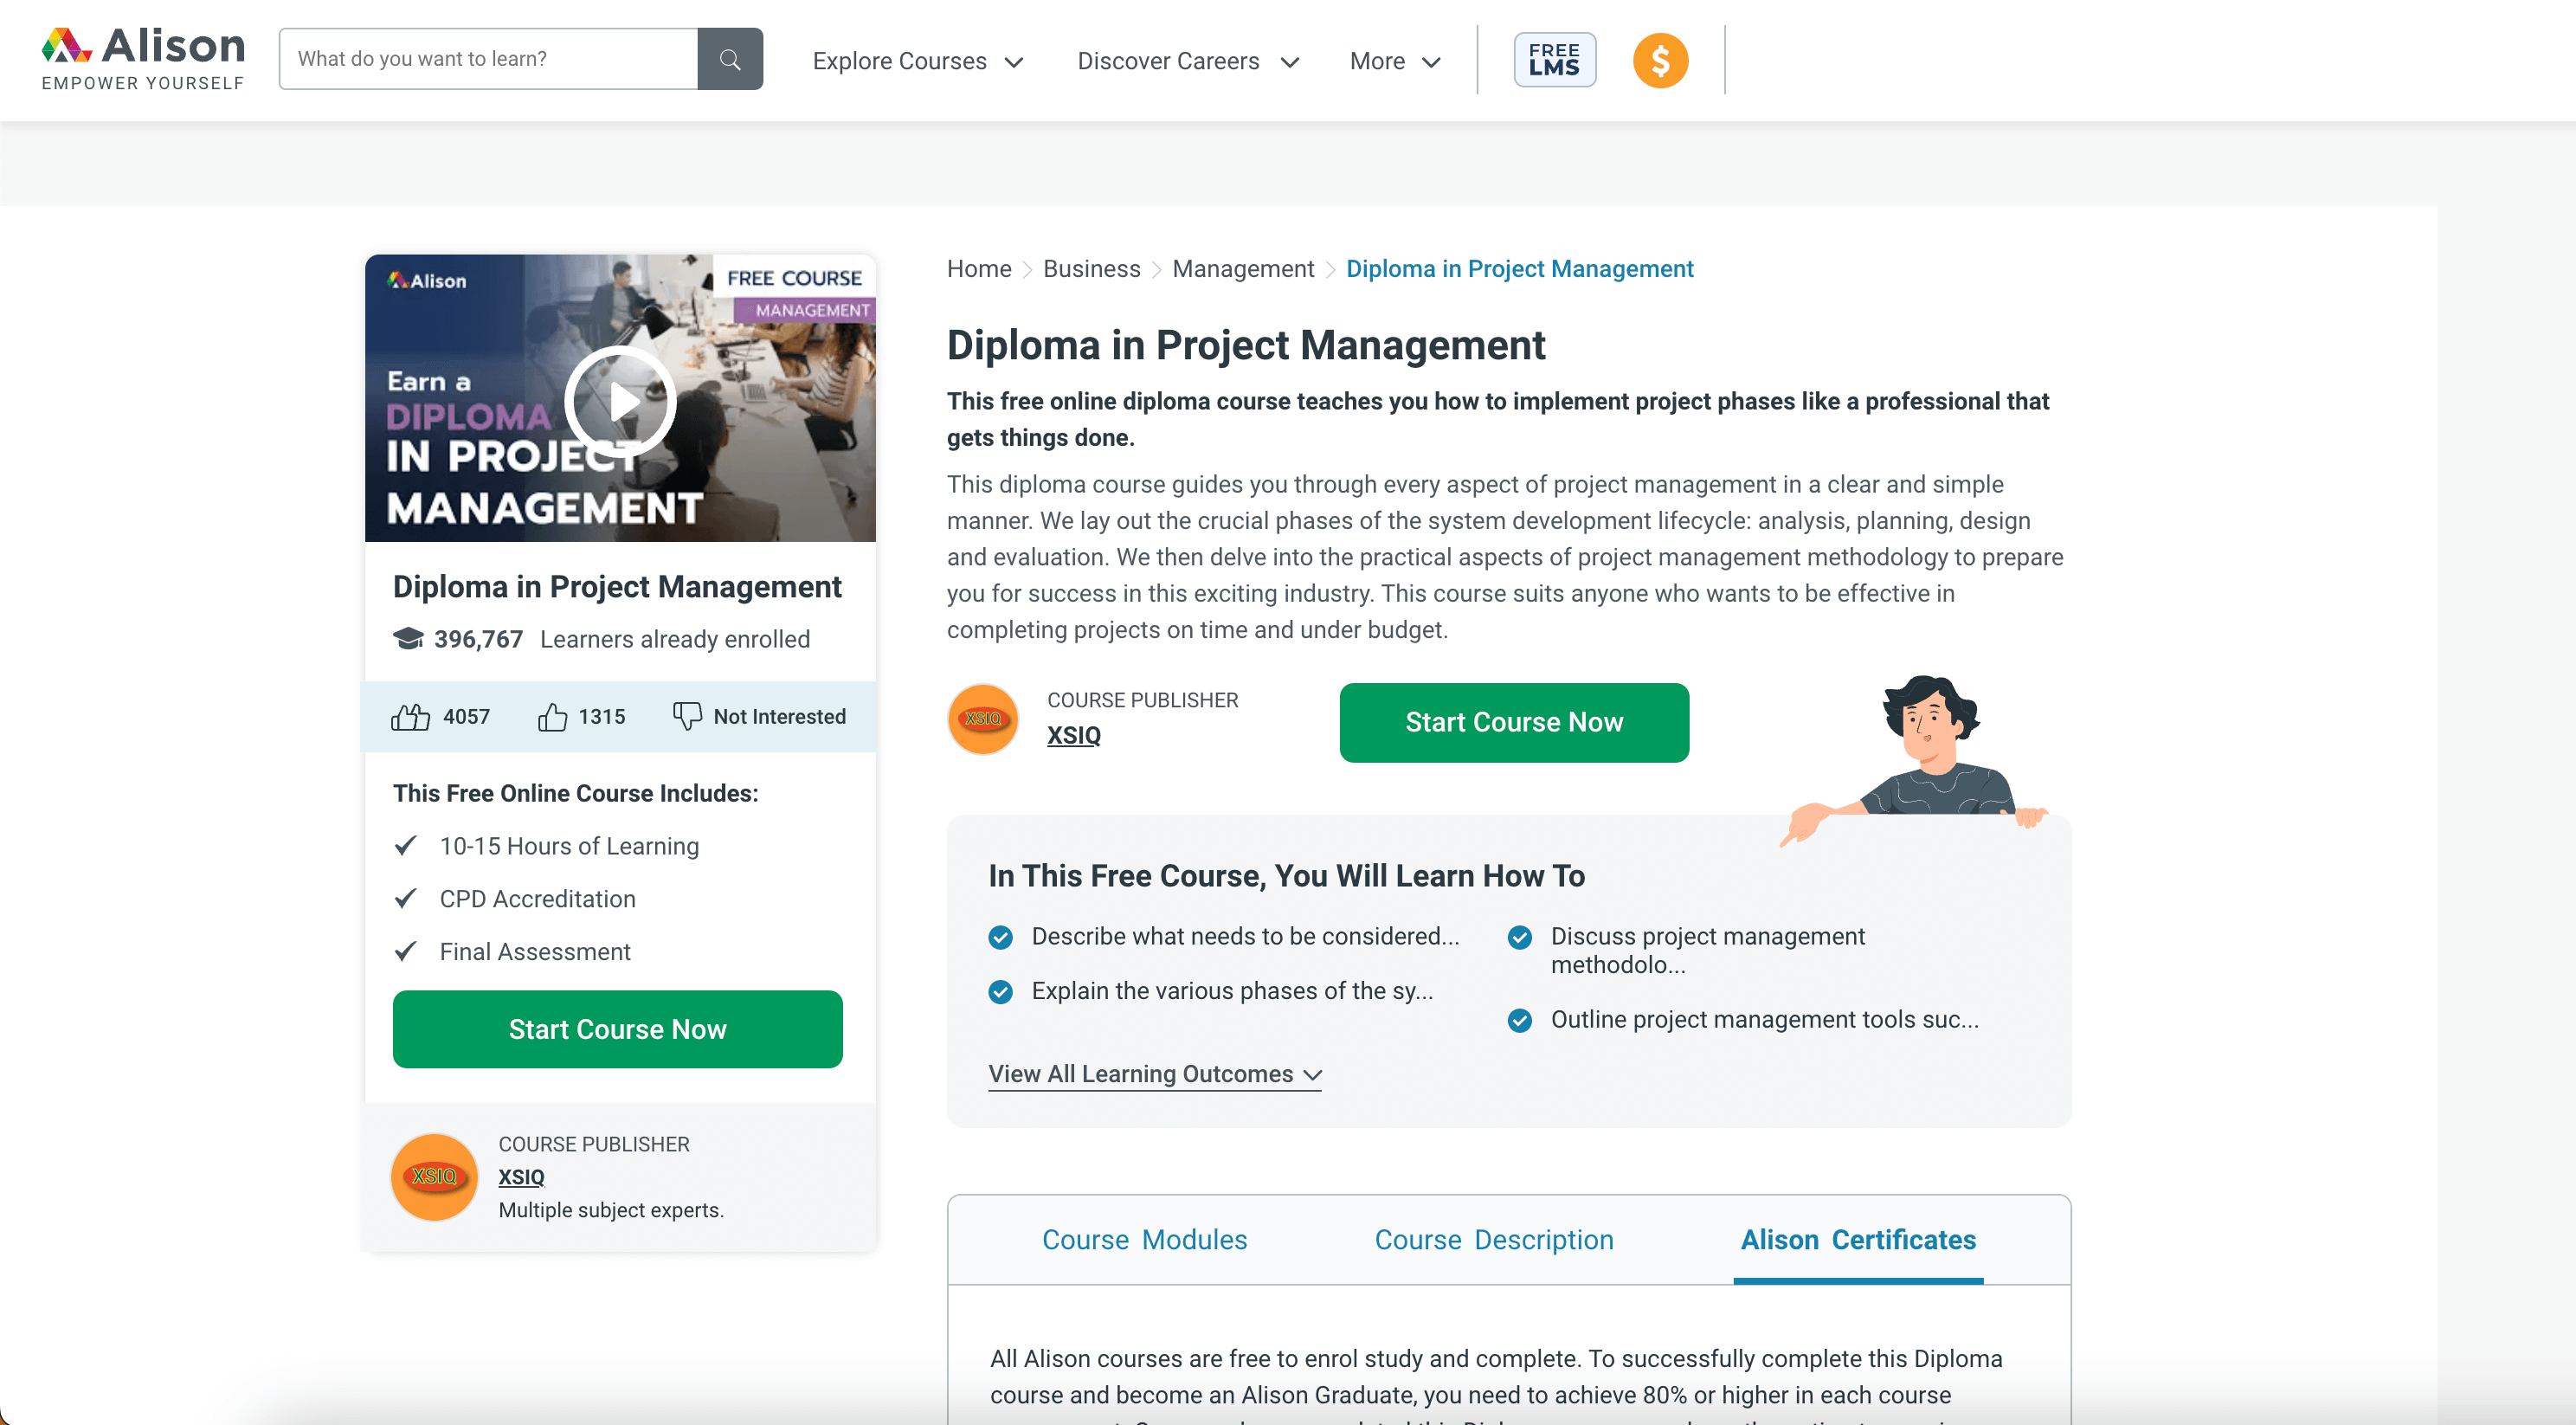Click Start Course Now in sidebar card

point(617,1029)
